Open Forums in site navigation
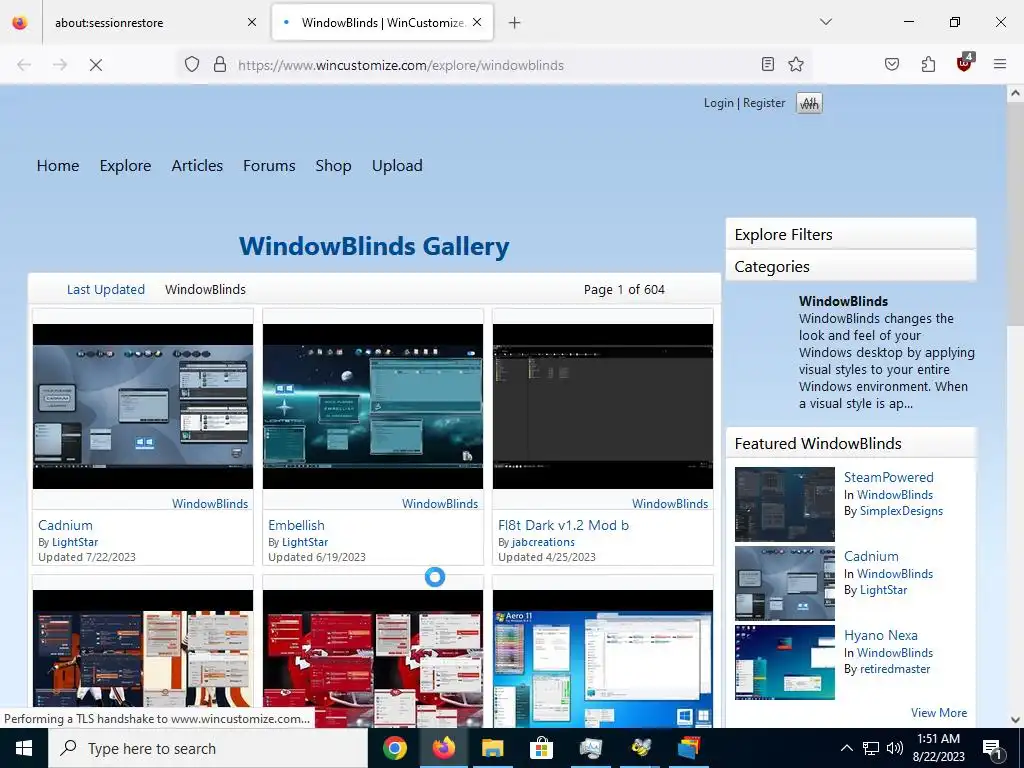Viewport: 1024px width, 768px height. point(269,166)
